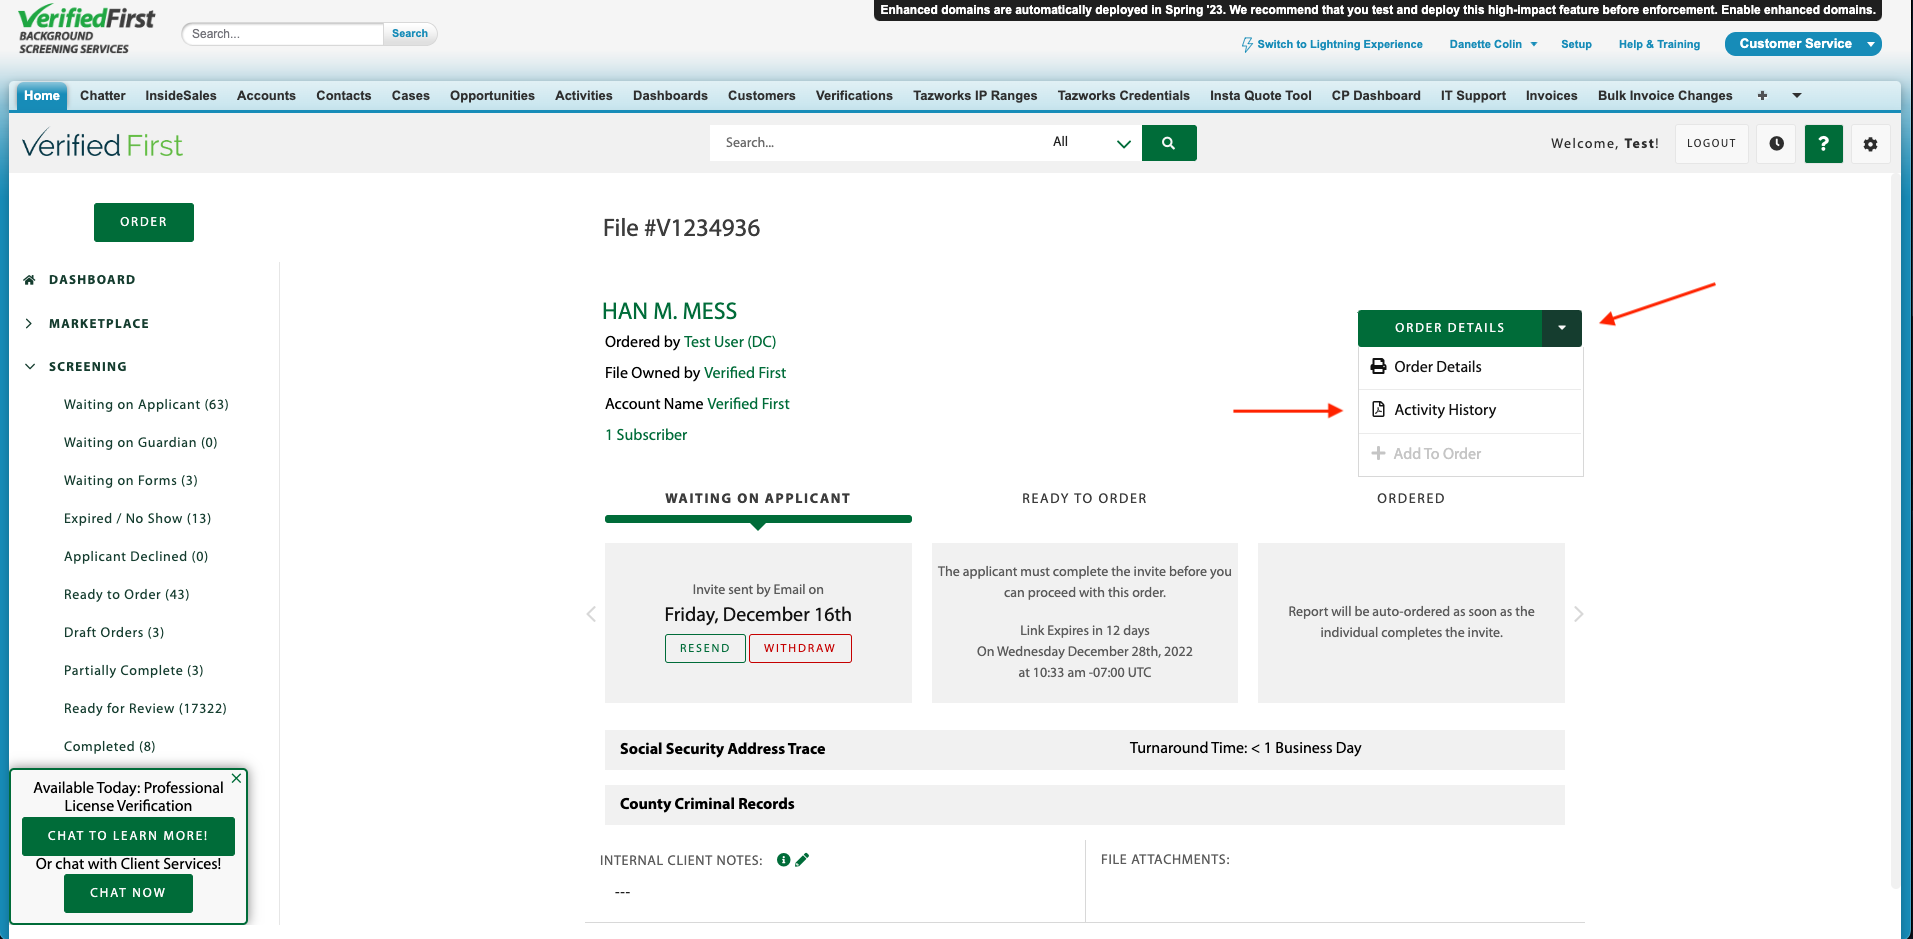Click plus icon beside Add To Order
This screenshot has width=1913, height=939.
pos(1378,453)
